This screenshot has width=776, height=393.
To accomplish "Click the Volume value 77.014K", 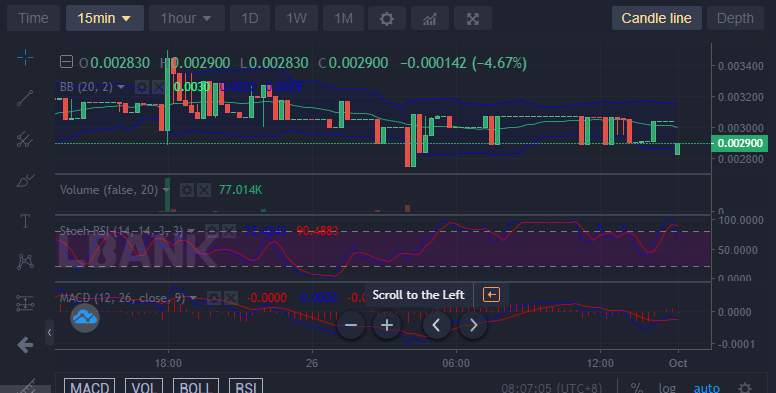I will [241, 190].
